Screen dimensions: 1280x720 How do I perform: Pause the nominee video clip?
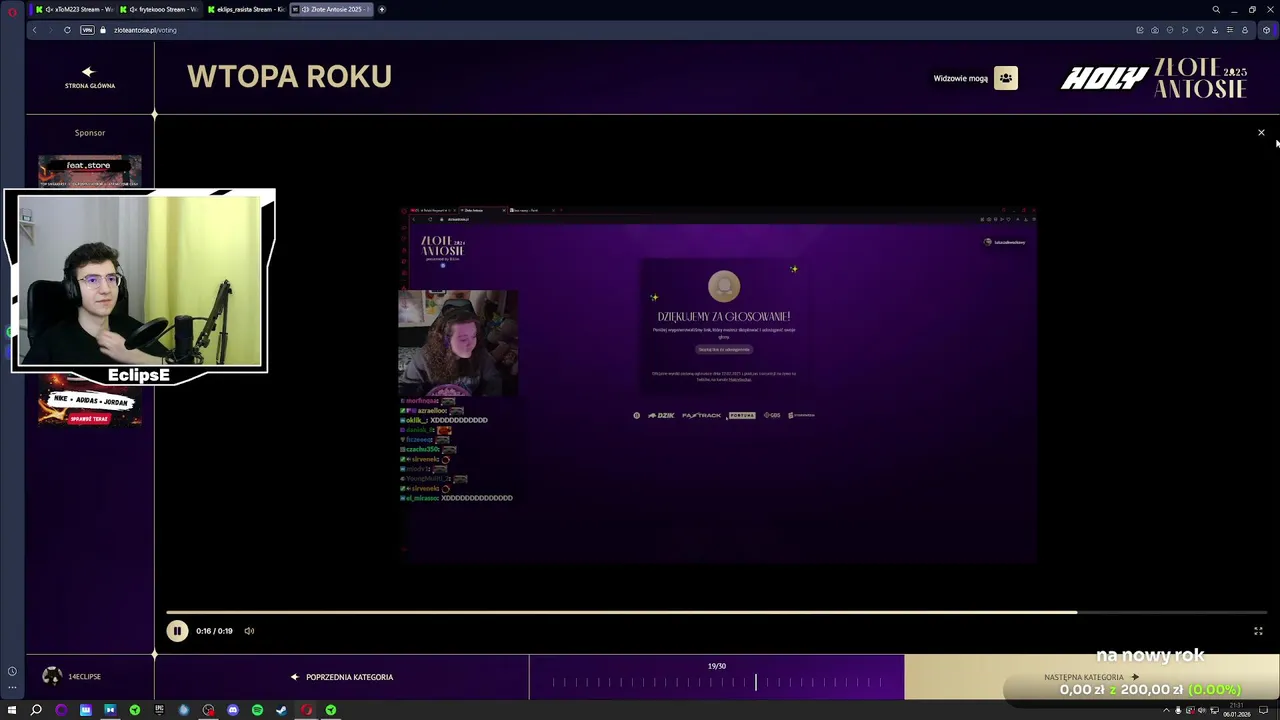177,631
